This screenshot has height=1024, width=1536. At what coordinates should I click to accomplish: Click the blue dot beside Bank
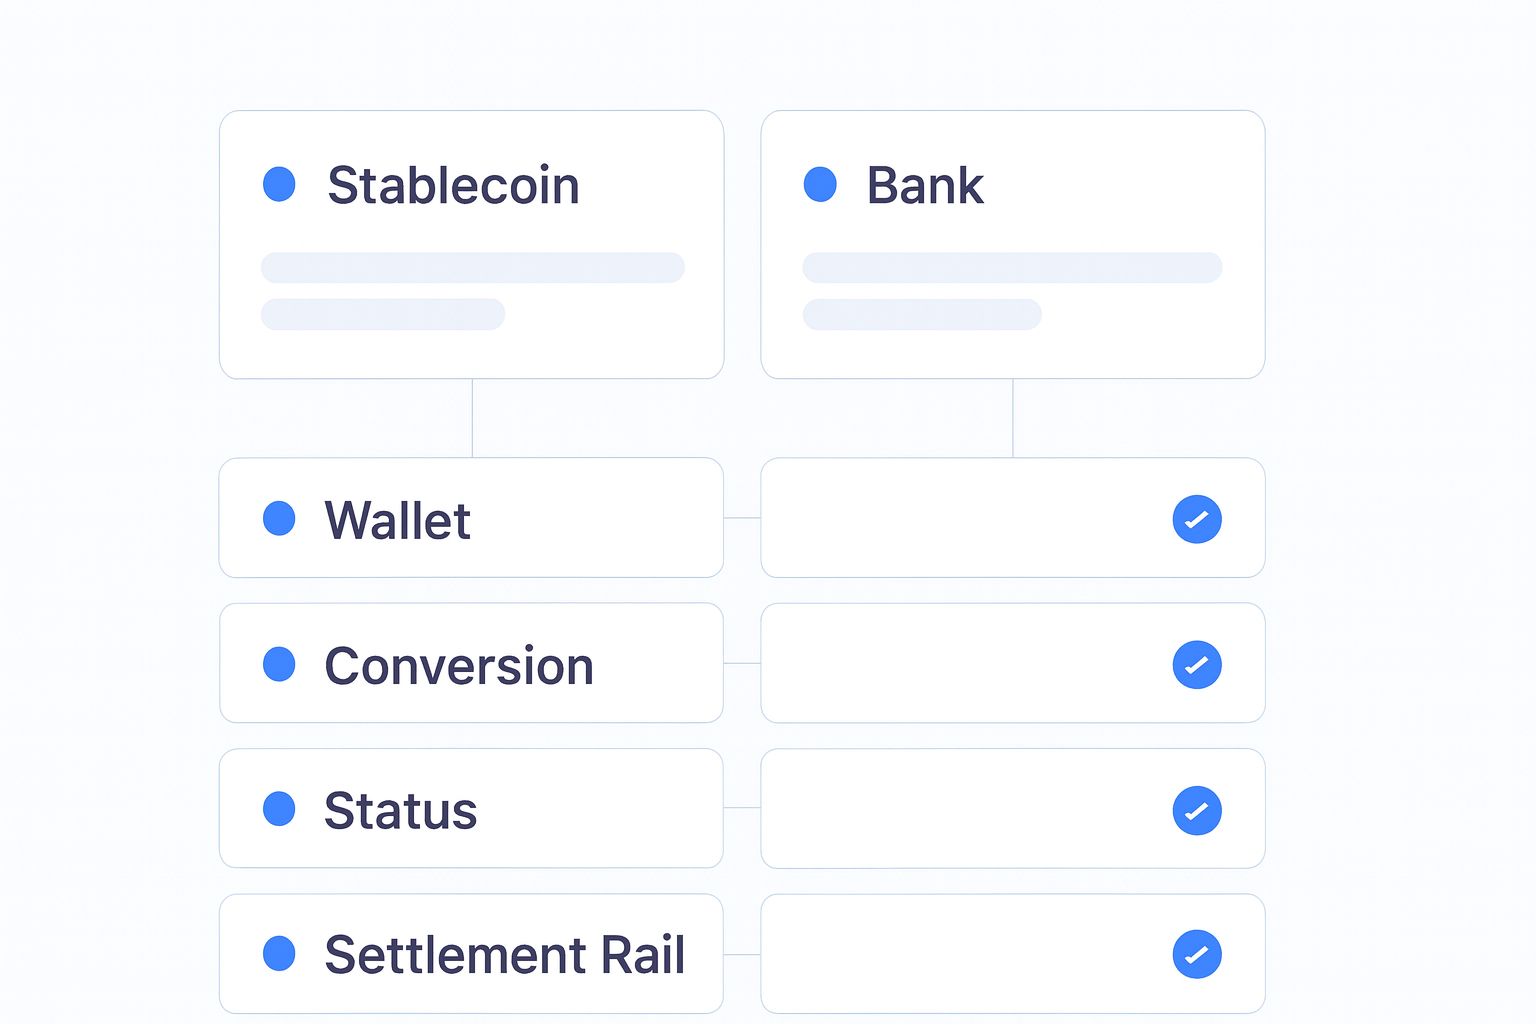click(x=820, y=184)
